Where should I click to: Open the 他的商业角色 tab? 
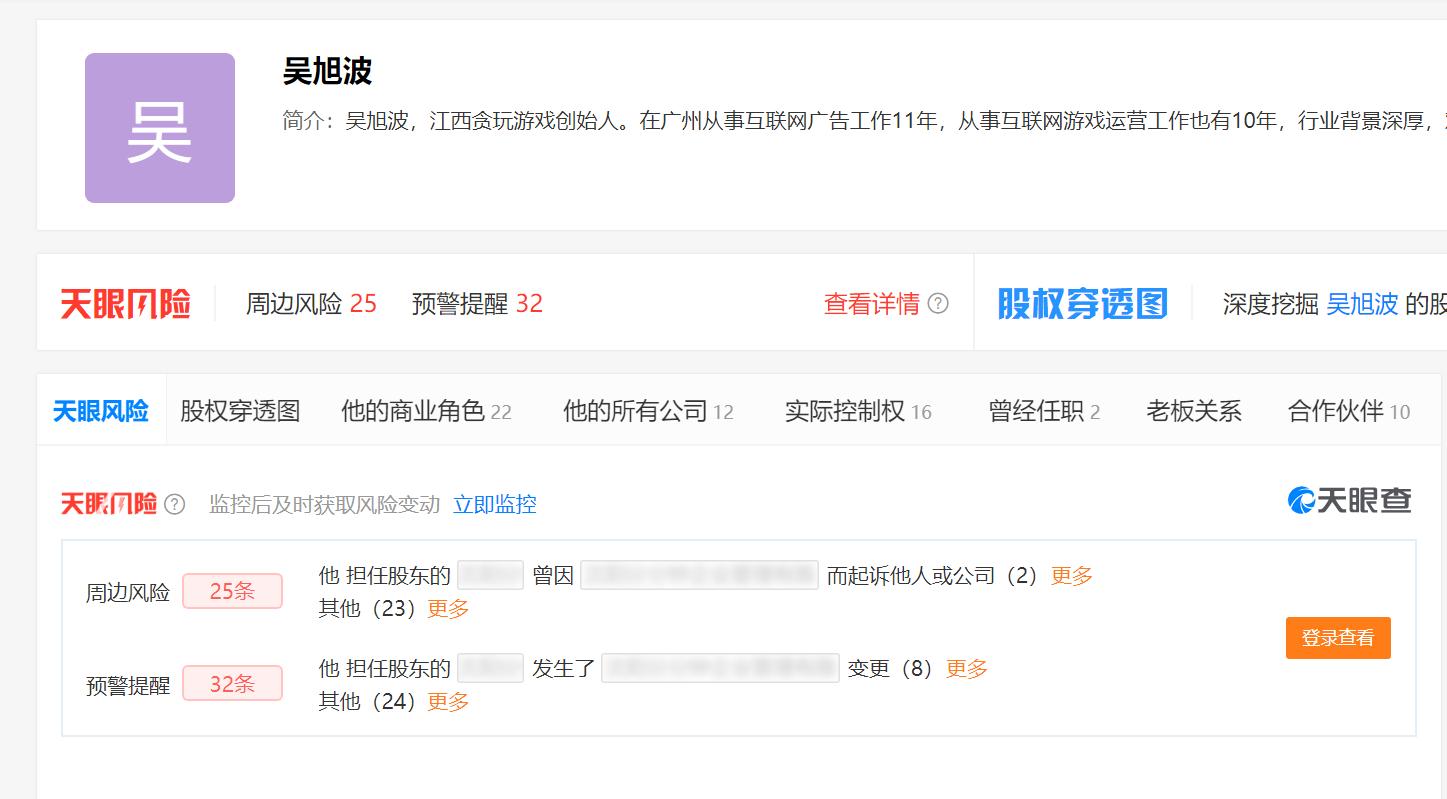pos(420,410)
